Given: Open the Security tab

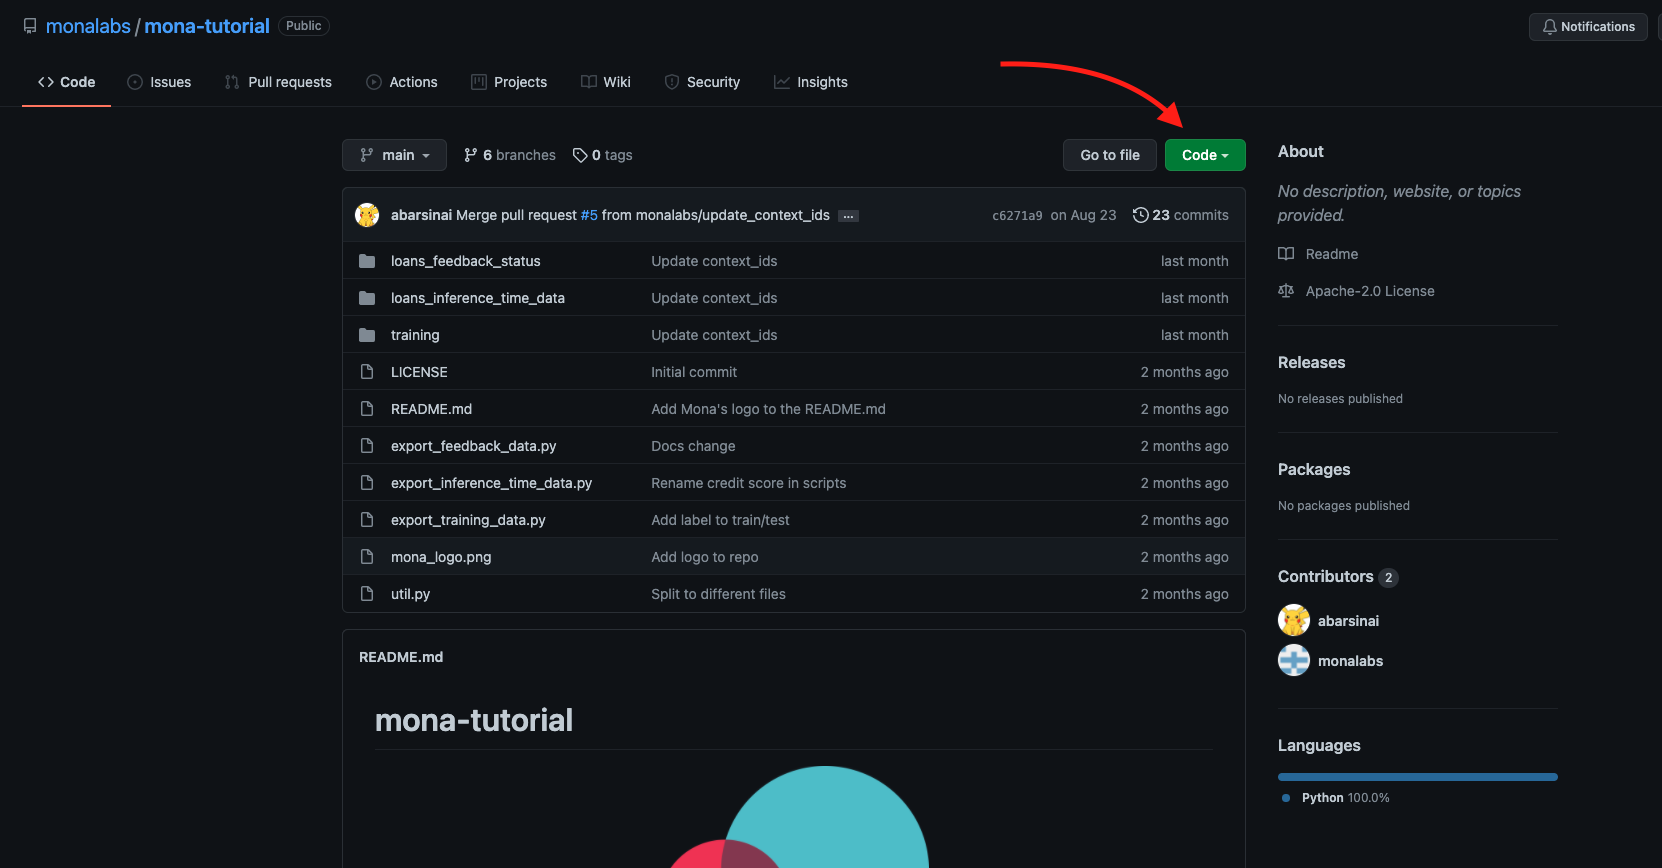Looking at the screenshot, I should 702,82.
